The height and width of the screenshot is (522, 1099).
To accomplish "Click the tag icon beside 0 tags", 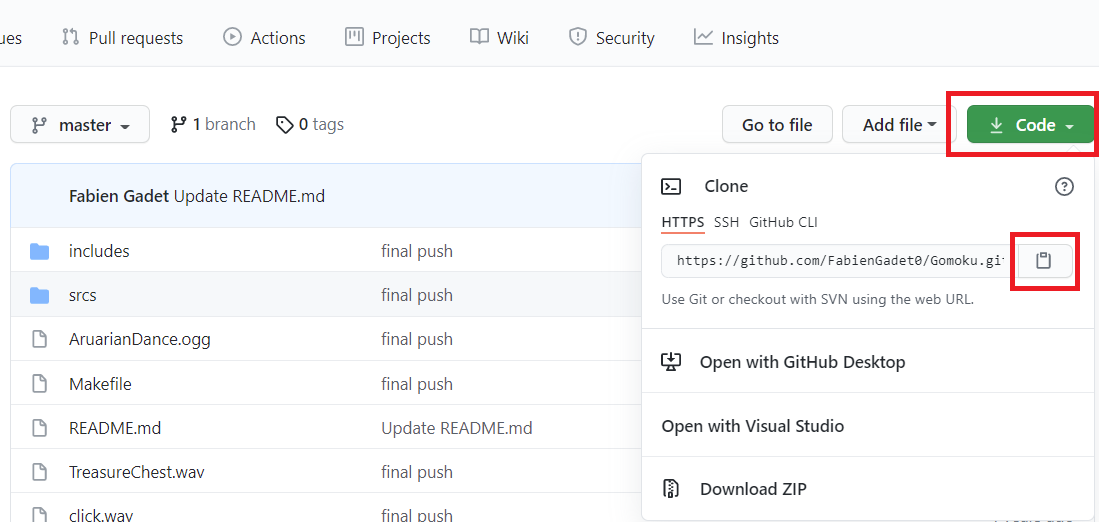I will tap(285, 125).
